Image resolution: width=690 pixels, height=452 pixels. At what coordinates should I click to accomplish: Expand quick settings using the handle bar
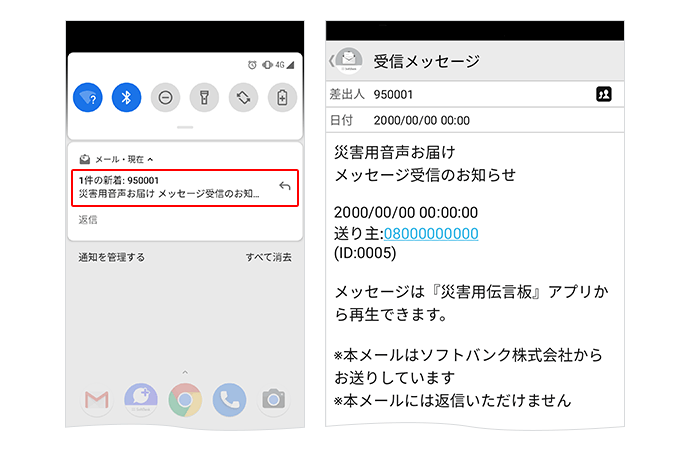[185, 128]
